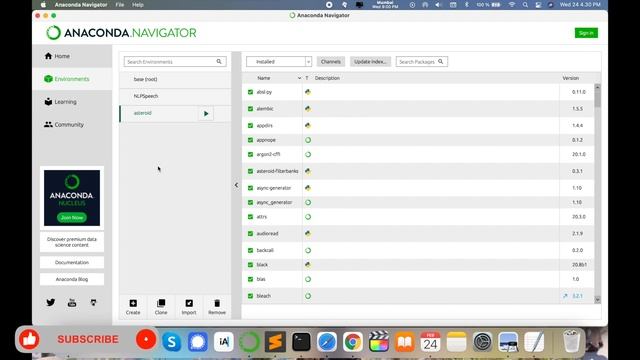Open Google Chrome from the Dock
The height and width of the screenshot is (360, 640).
[353, 342]
